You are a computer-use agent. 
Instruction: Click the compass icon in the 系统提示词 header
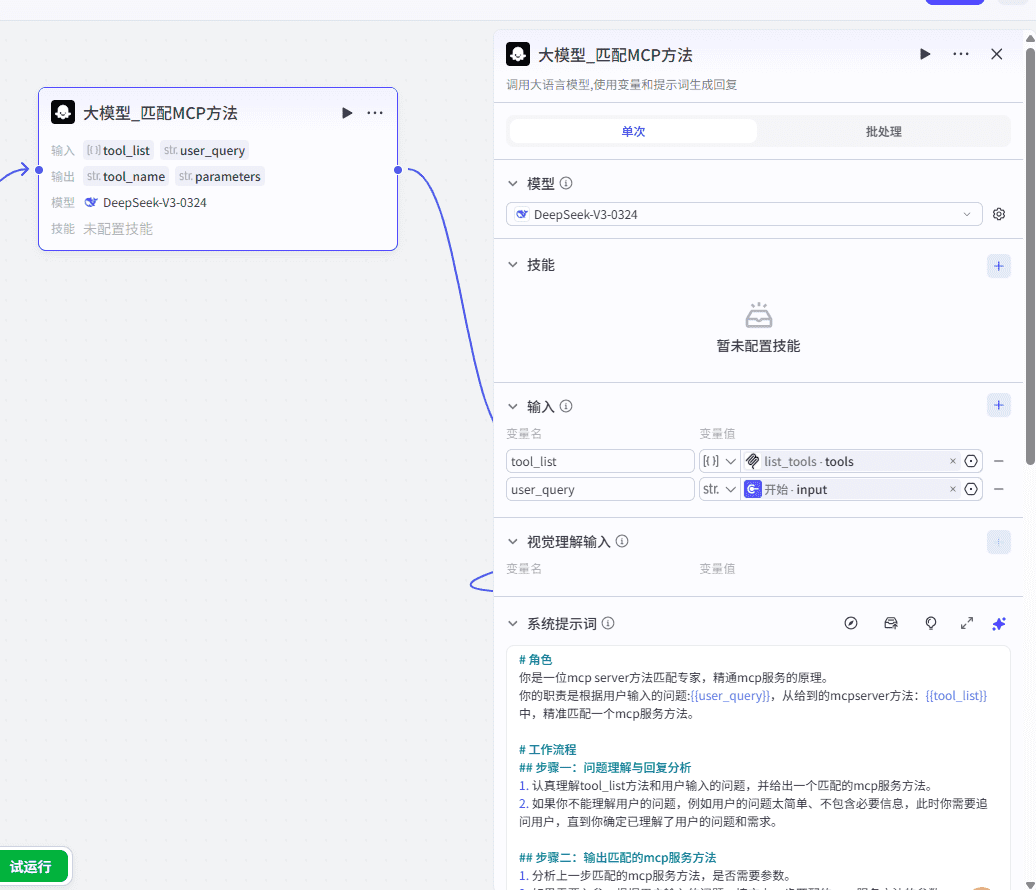[851, 623]
